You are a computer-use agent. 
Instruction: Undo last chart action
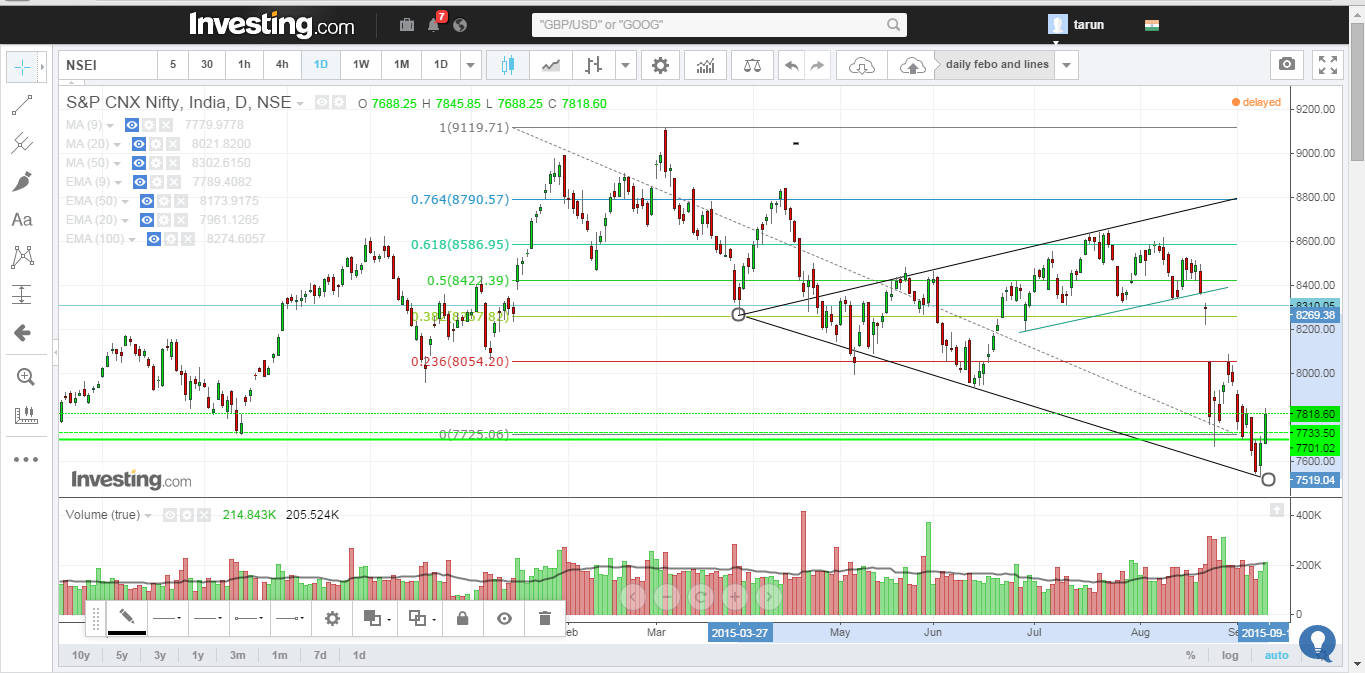pos(791,65)
